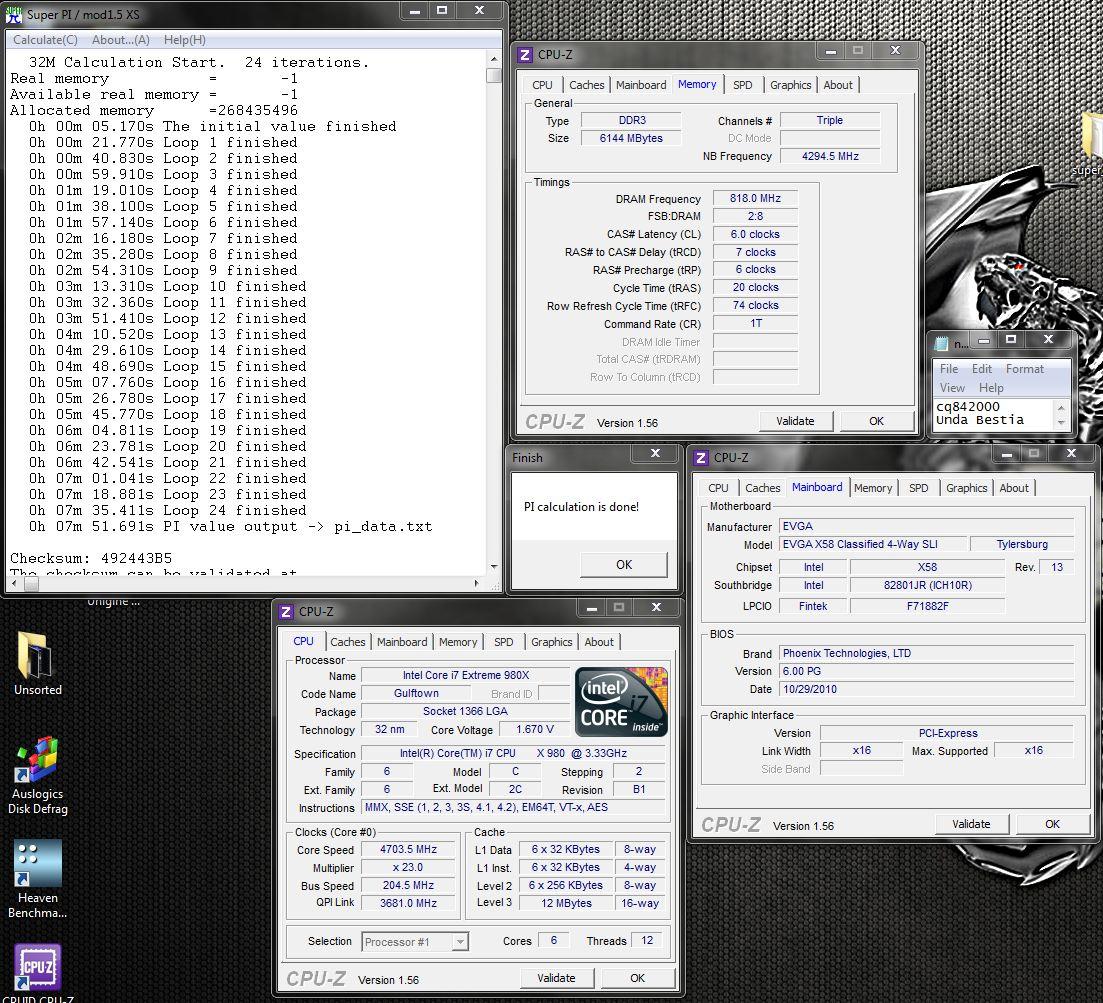This screenshot has width=1103, height=1003.
Task: Click the Super PI title bar icon
Action: (x=13, y=13)
